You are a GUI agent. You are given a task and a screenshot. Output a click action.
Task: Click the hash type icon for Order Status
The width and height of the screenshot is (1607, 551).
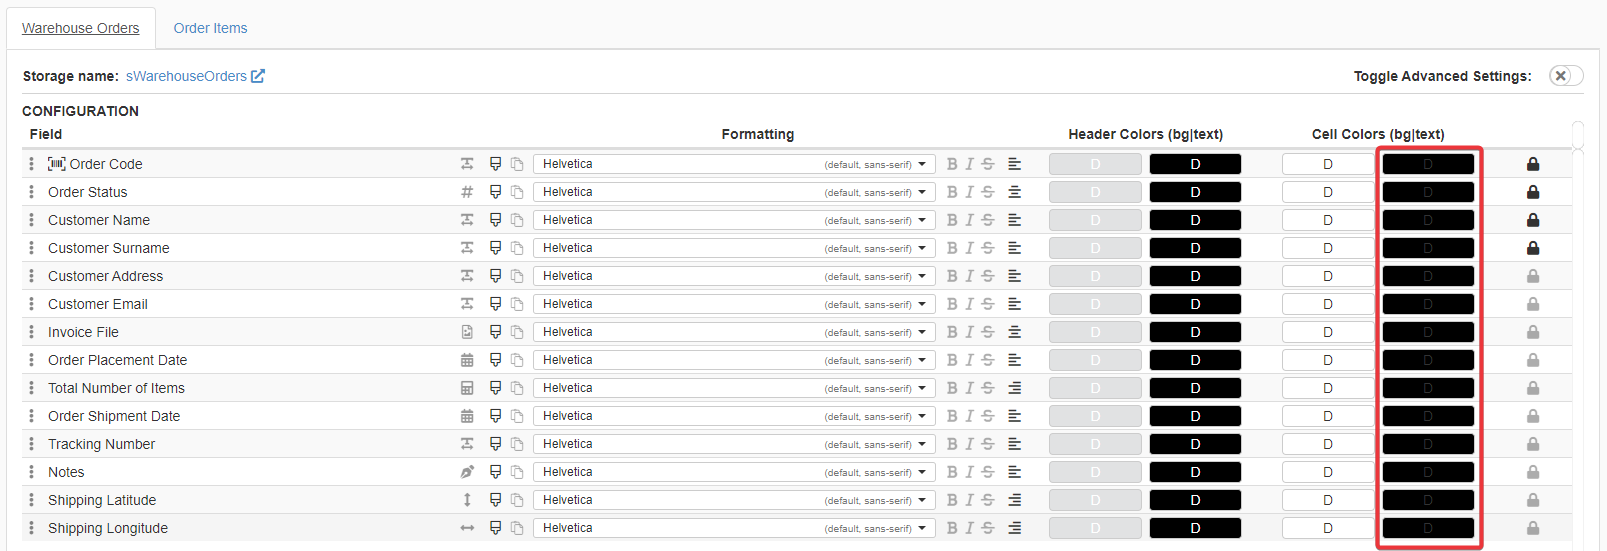(467, 192)
